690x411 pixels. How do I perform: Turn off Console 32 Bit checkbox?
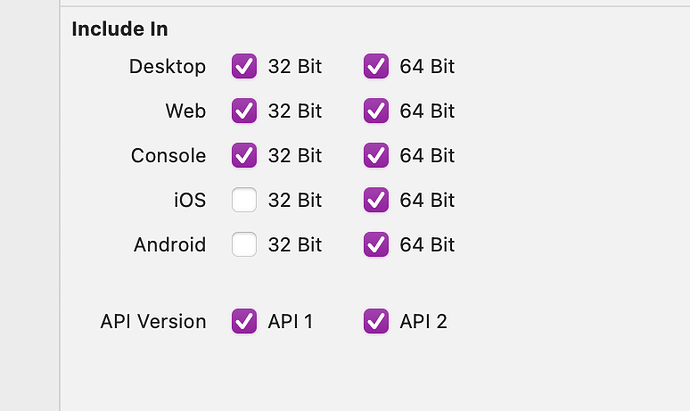[244, 156]
